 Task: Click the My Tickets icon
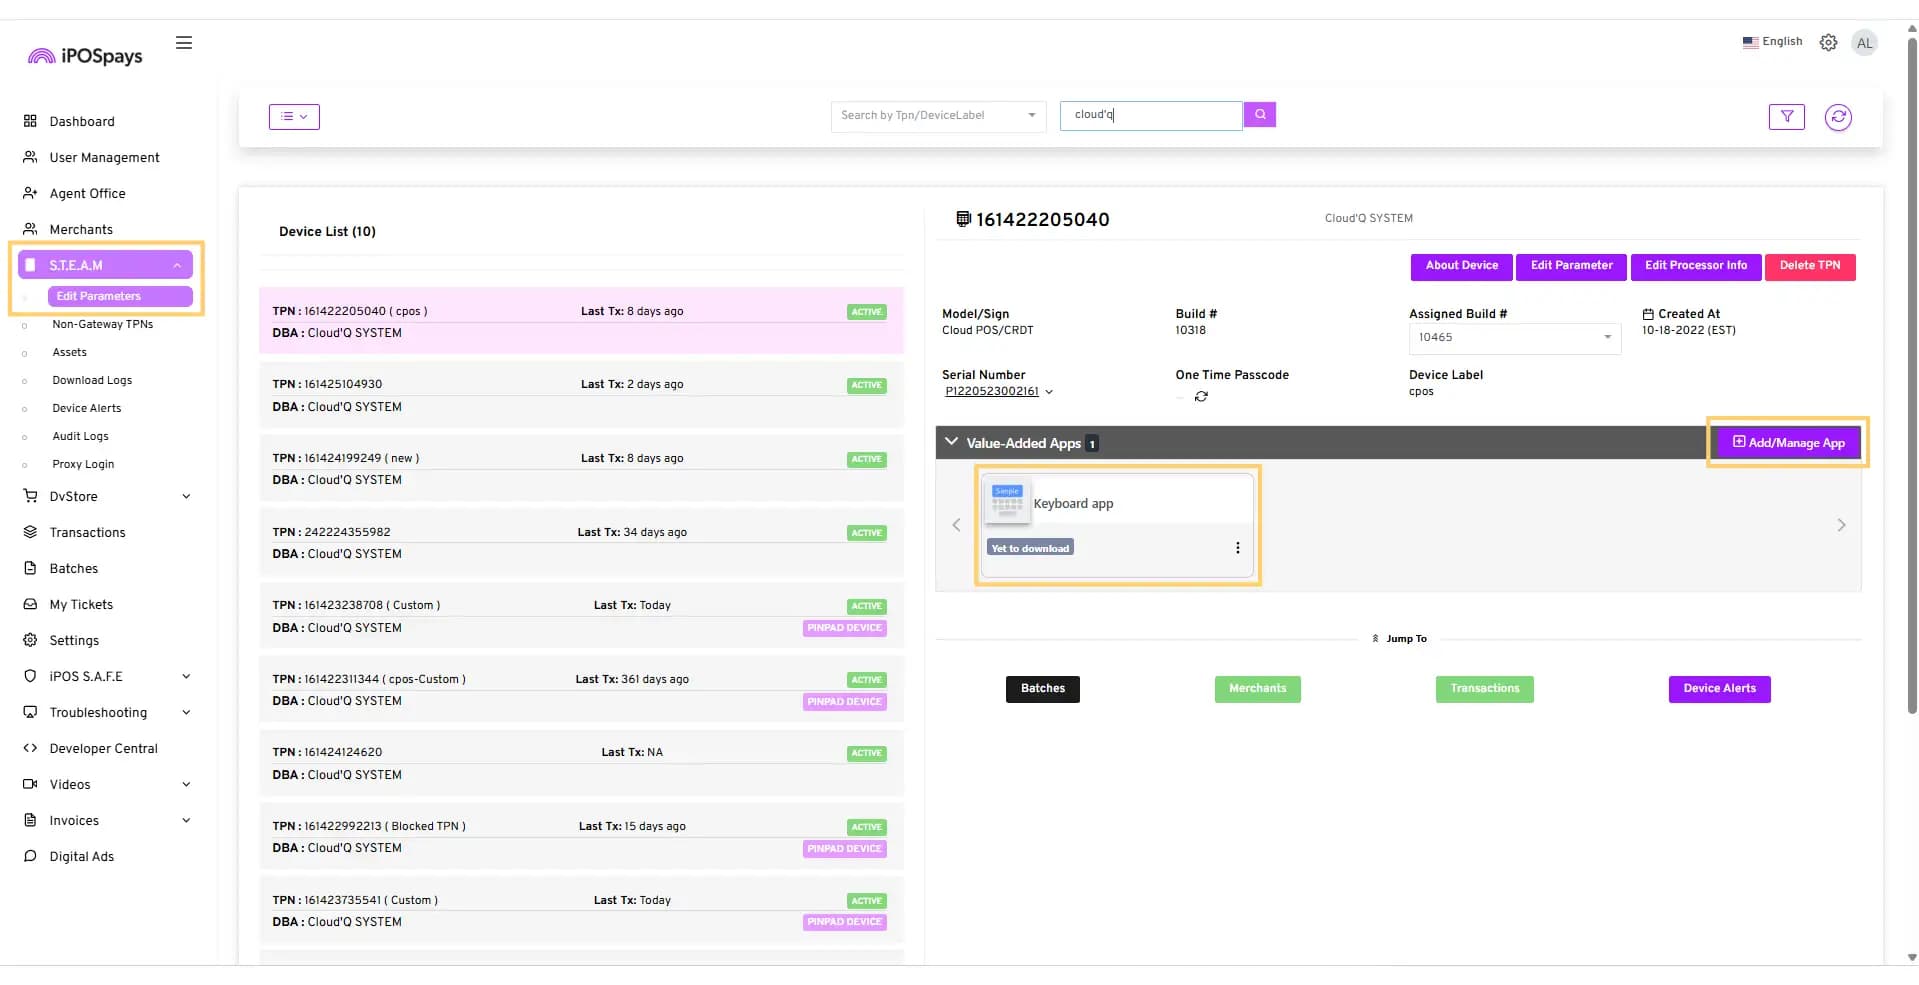pyautogui.click(x=30, y=604)
